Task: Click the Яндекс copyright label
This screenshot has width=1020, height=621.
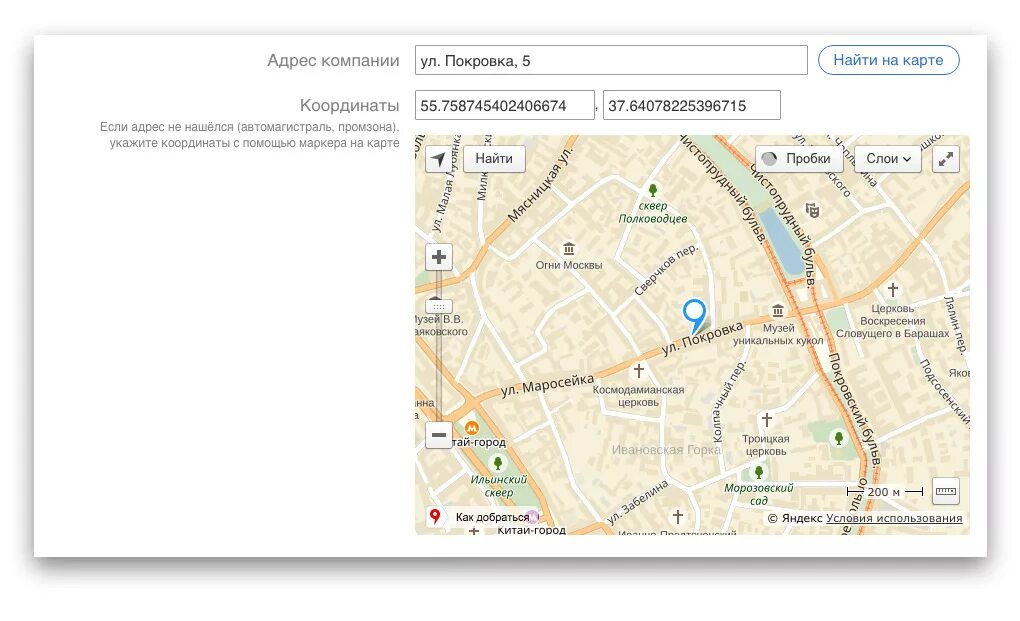Action: (x=794, y=518)
